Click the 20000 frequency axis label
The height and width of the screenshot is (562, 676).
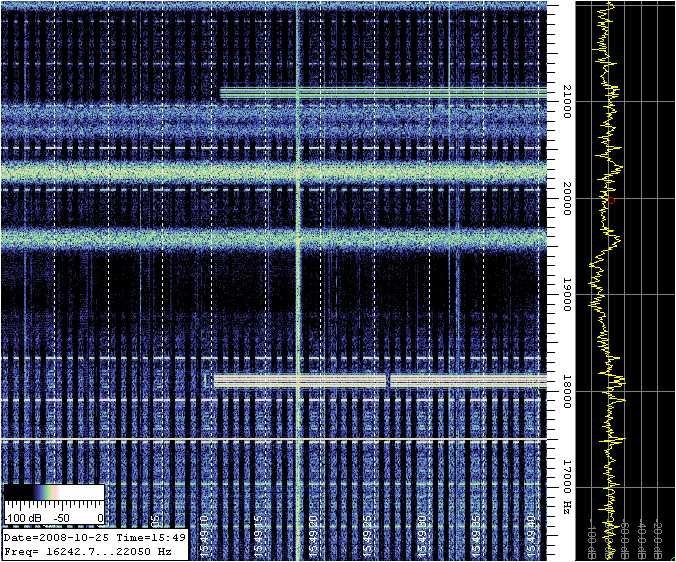click(x=567, y=203)
